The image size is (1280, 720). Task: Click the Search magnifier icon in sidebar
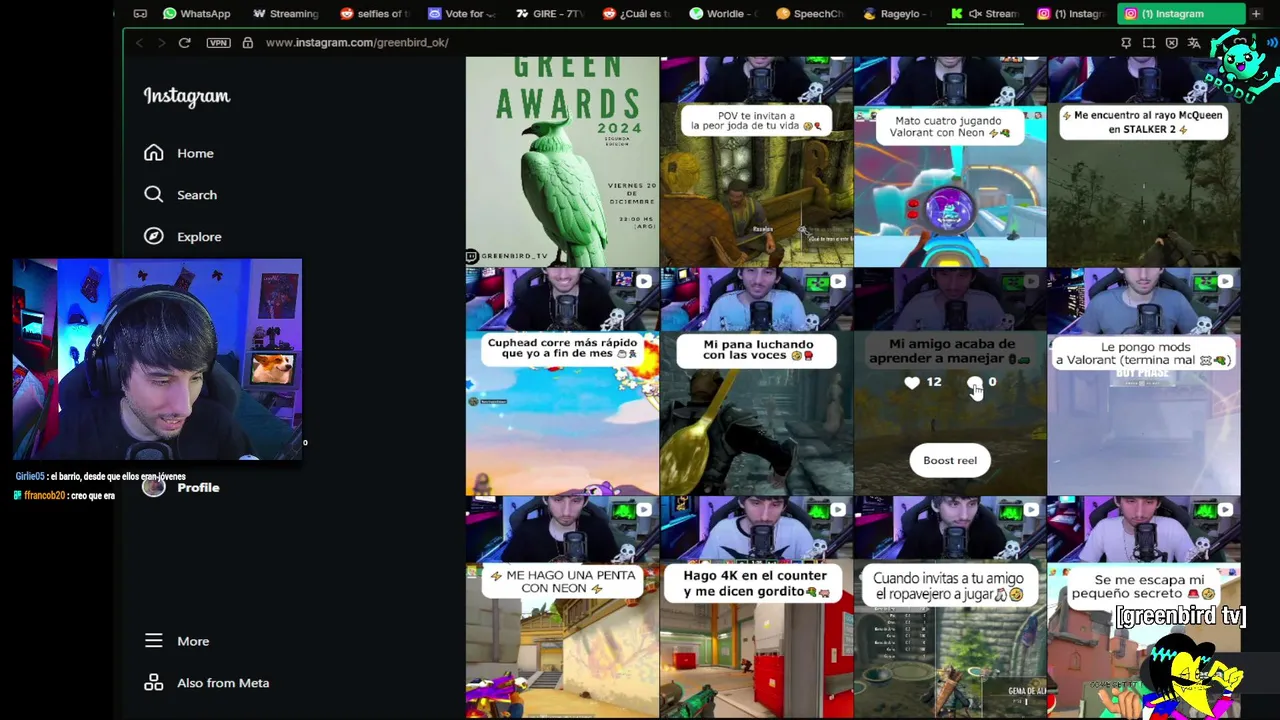click(x=153, y=195)
